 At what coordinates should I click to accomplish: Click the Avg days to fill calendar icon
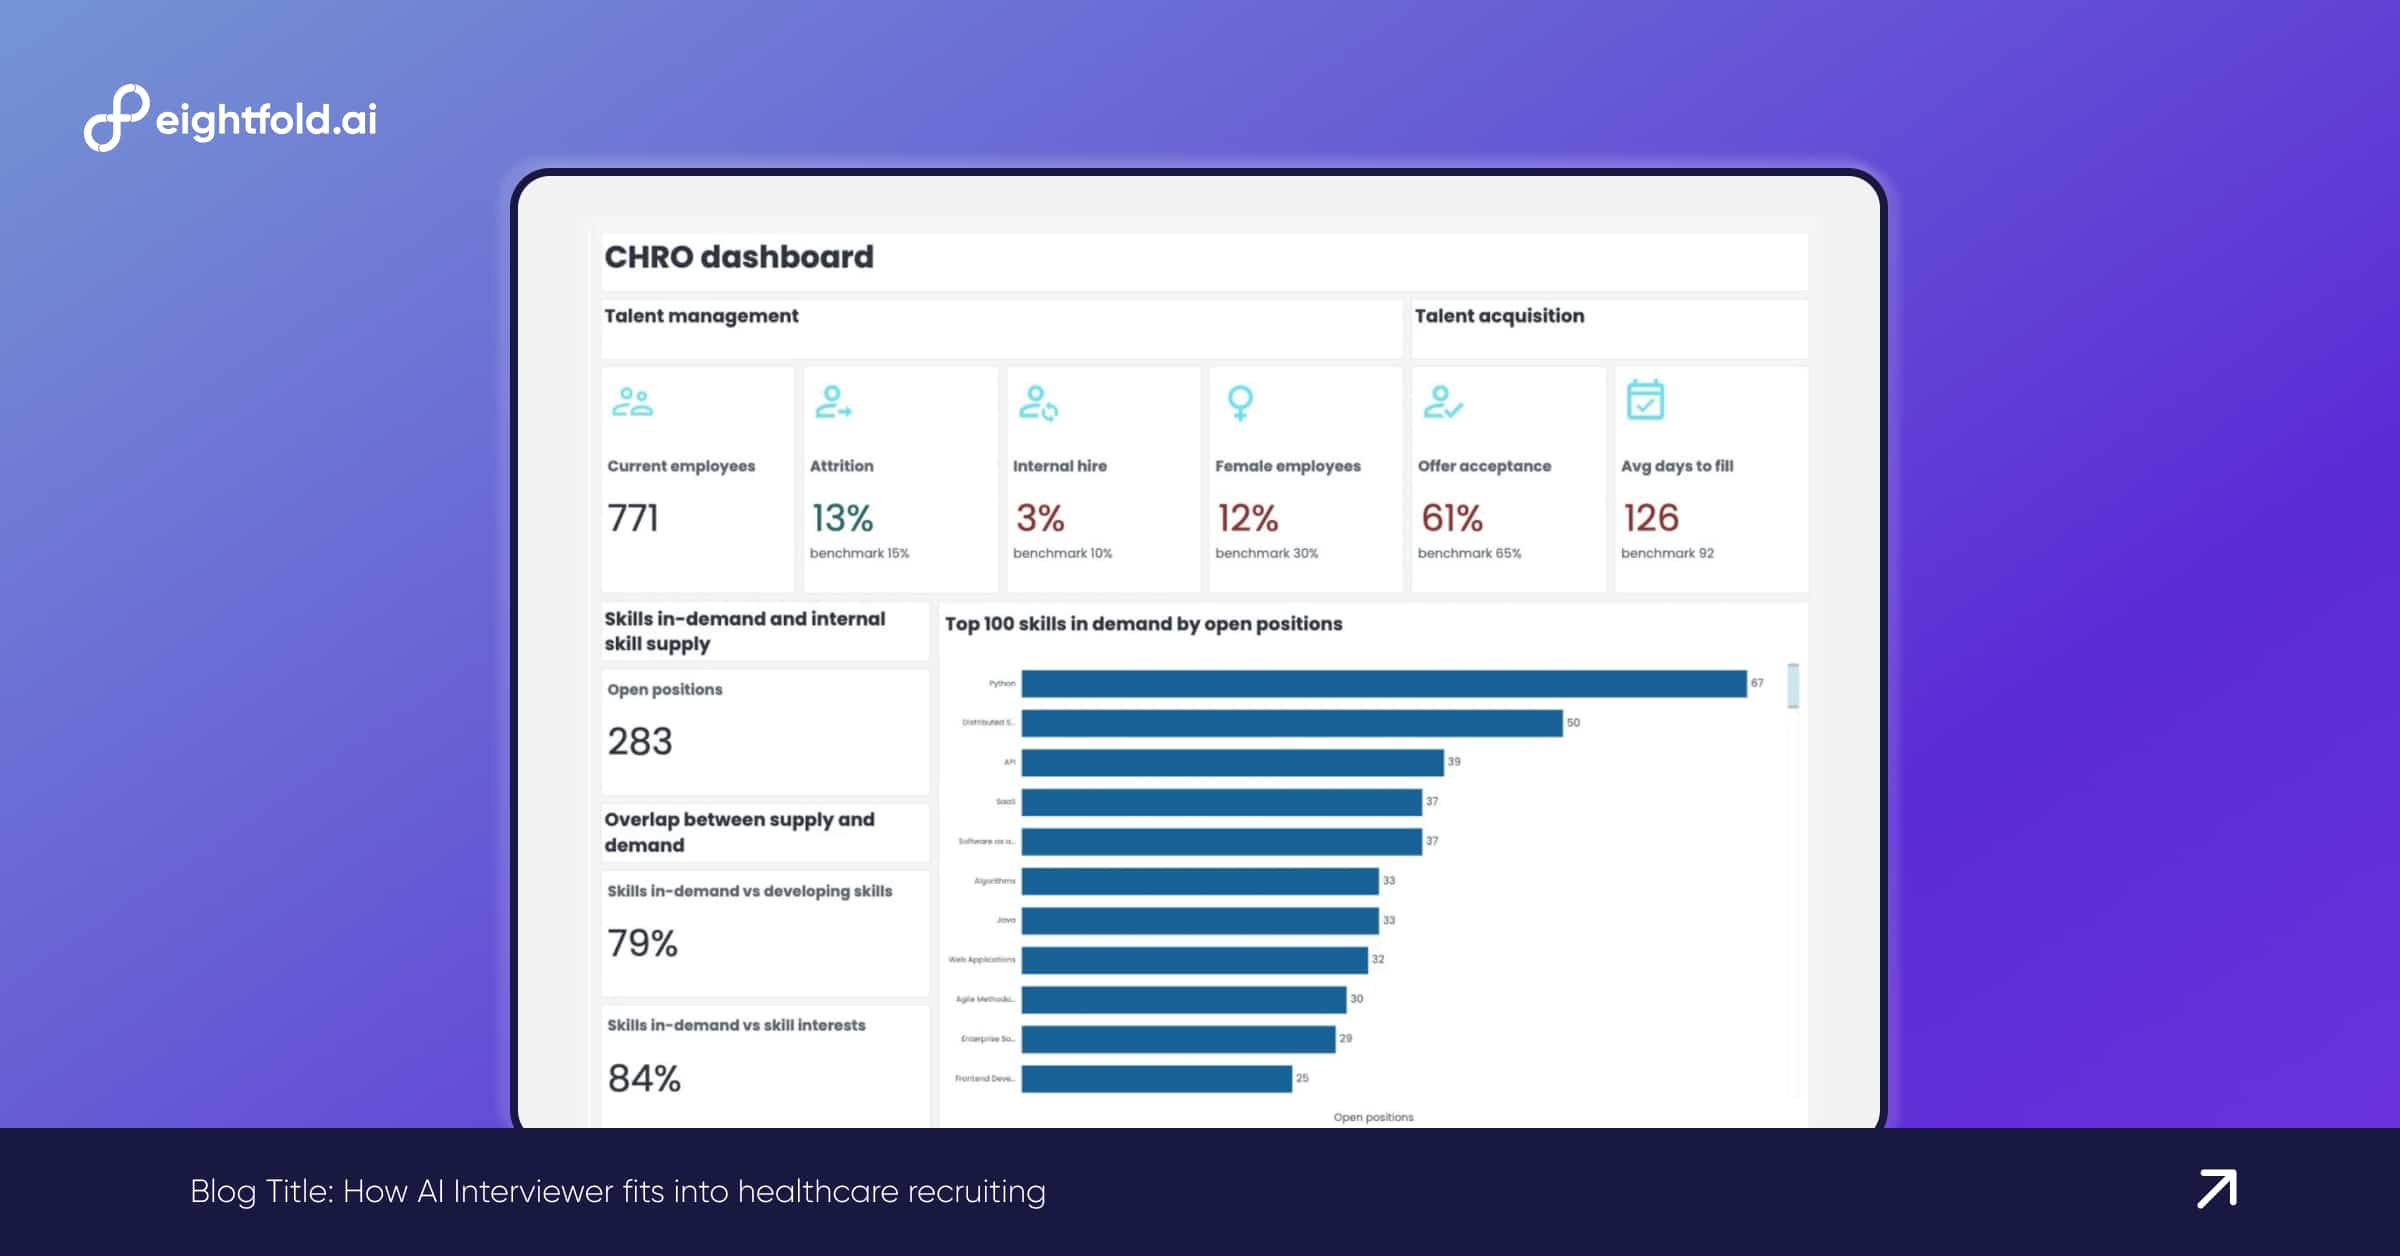click(x=1645, y=400)
